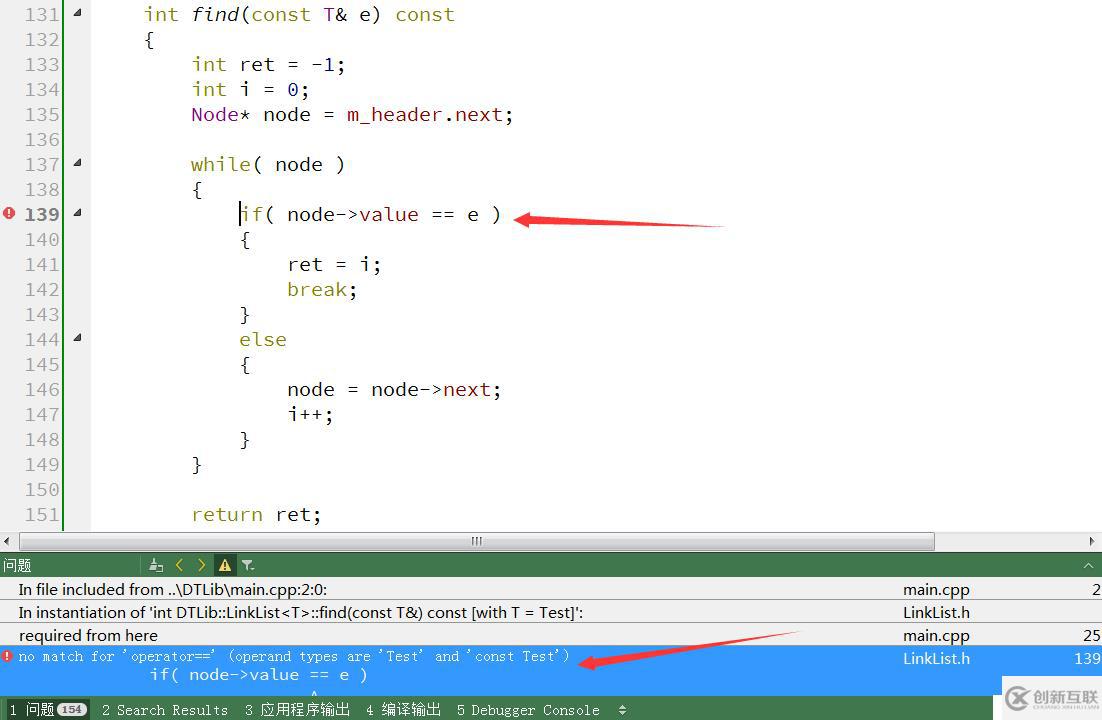Clear the issues list with the broom icon
This screenshot has width=1102, height=720.
tap(156, 565)
